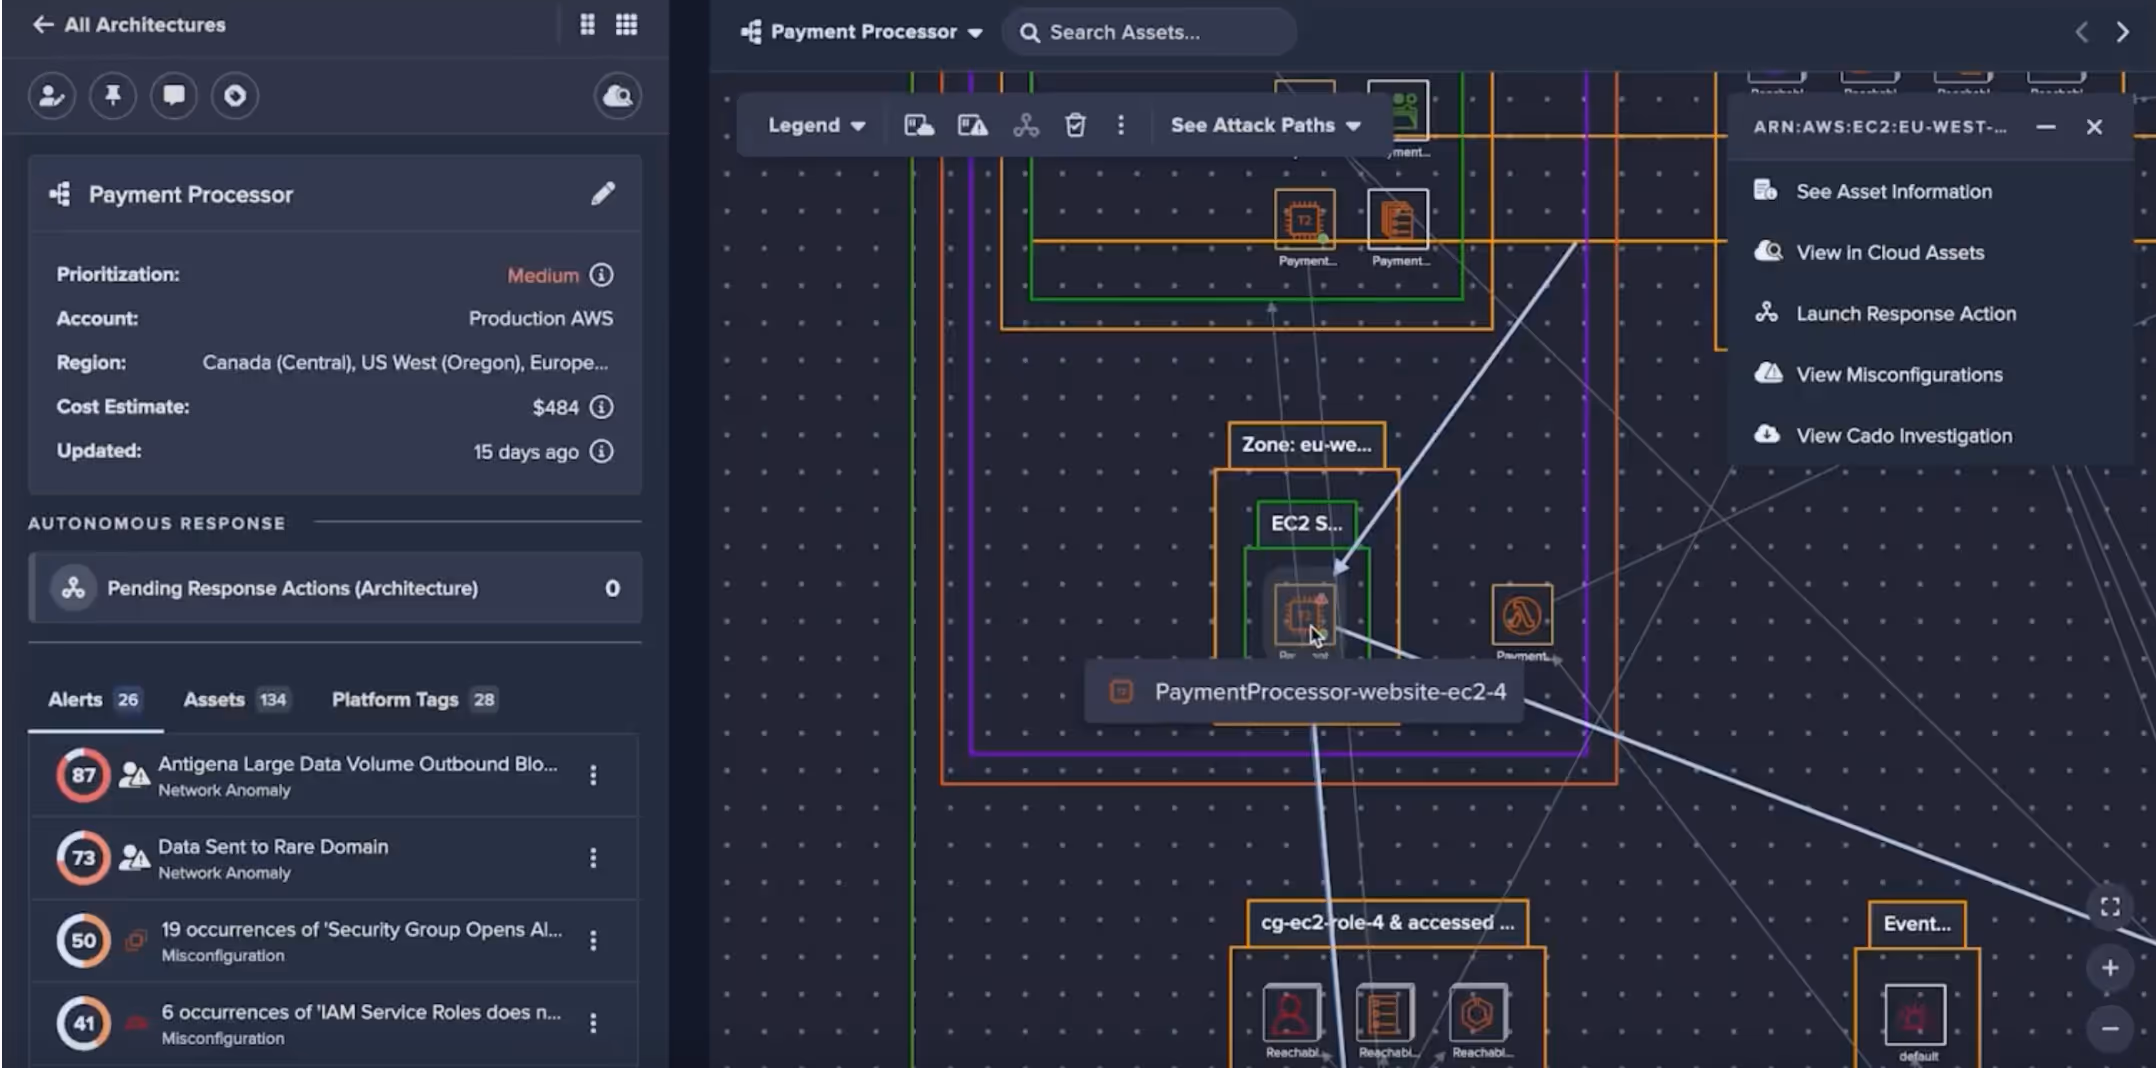Go back to All Architectures

coord(129,25)
